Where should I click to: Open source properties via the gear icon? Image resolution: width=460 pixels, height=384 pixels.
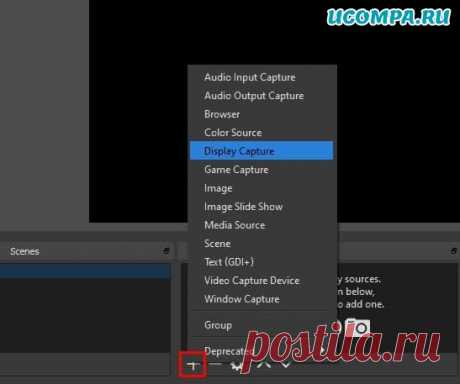(237, 366)
